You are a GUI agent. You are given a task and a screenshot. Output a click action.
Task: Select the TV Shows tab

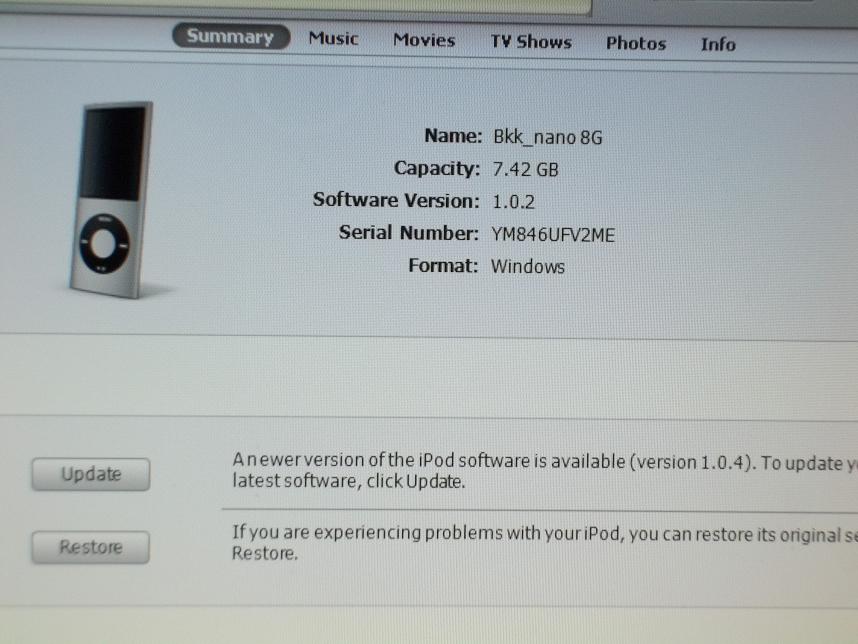click(x=530, y=42)
